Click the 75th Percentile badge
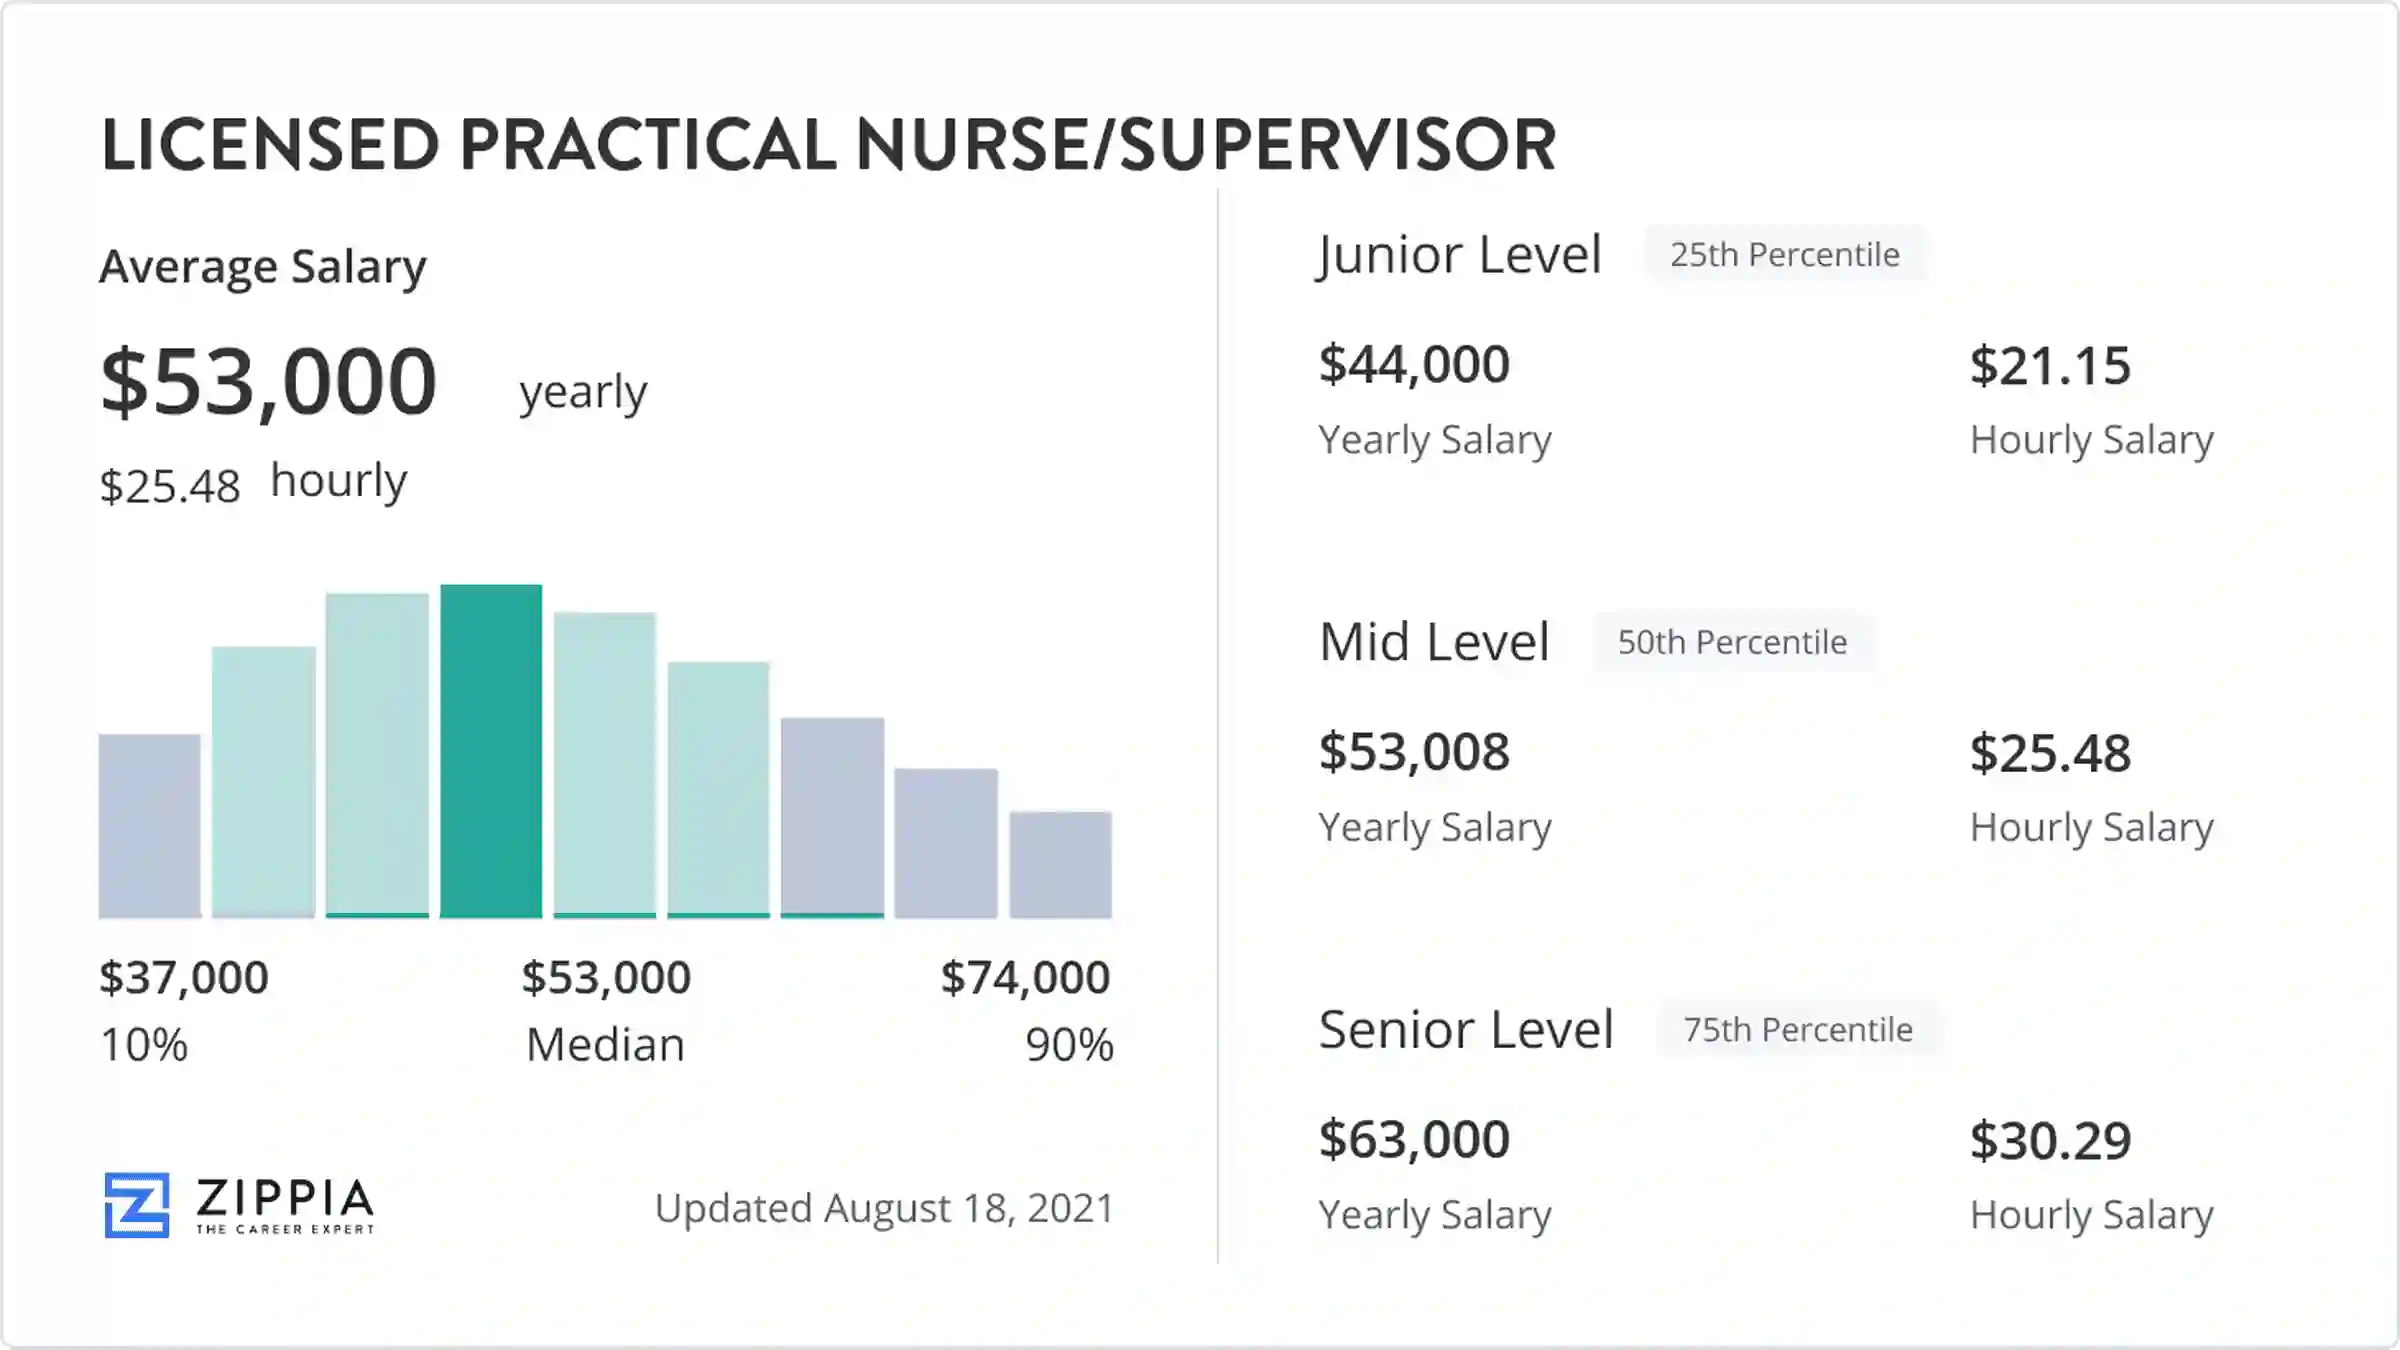2400x1350 pixels. (x=1798, y=1029)
